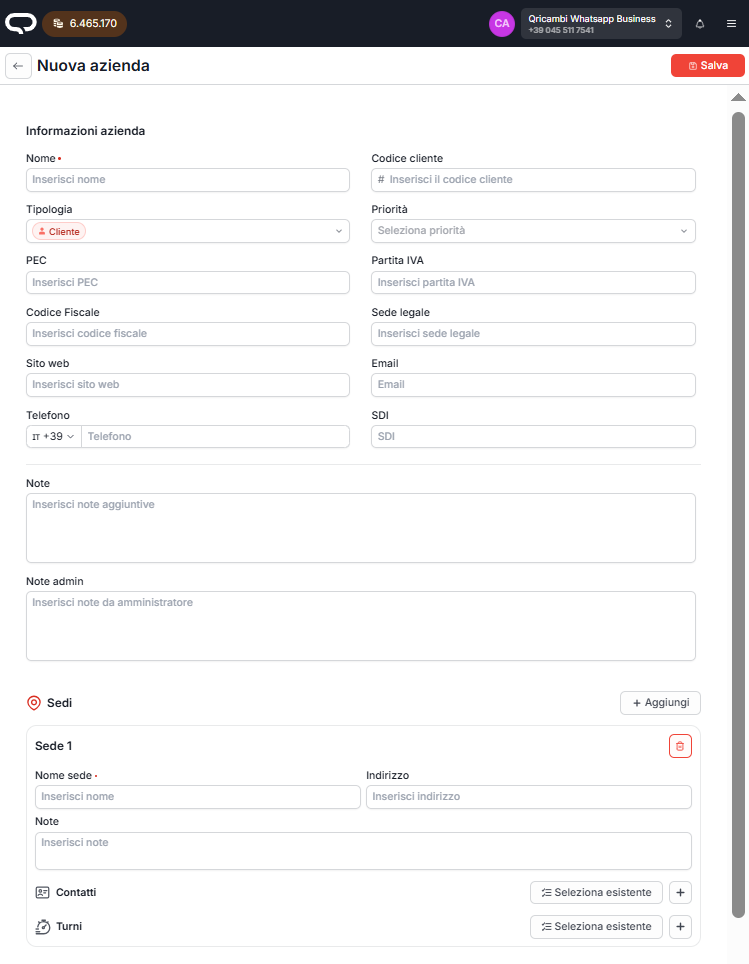Save the new company with Salva
The image size is (749, 964).
(x=708, y=65)
